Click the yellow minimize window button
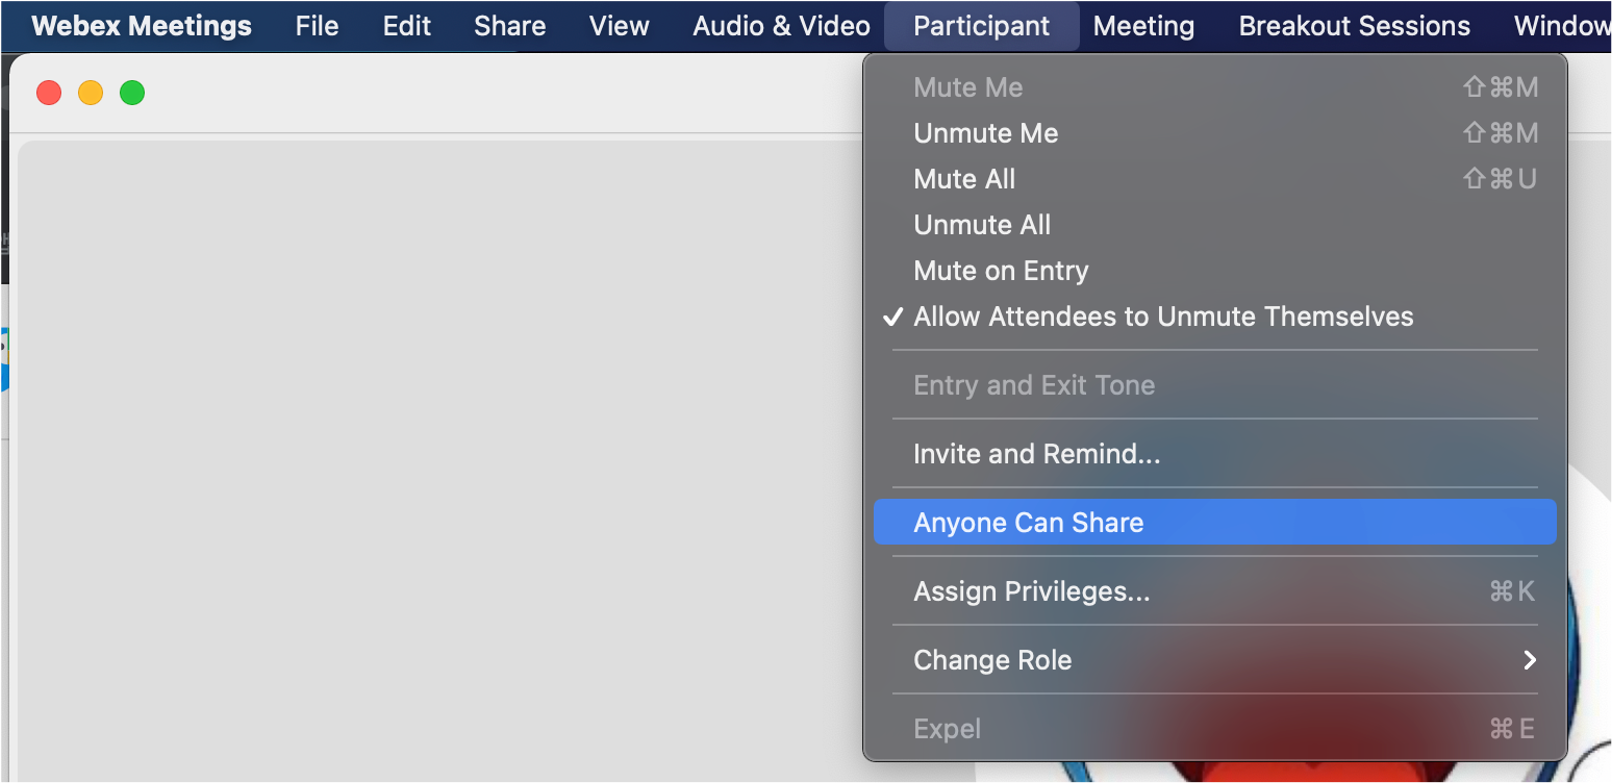Screen dimensions: 1612x783 90,93
